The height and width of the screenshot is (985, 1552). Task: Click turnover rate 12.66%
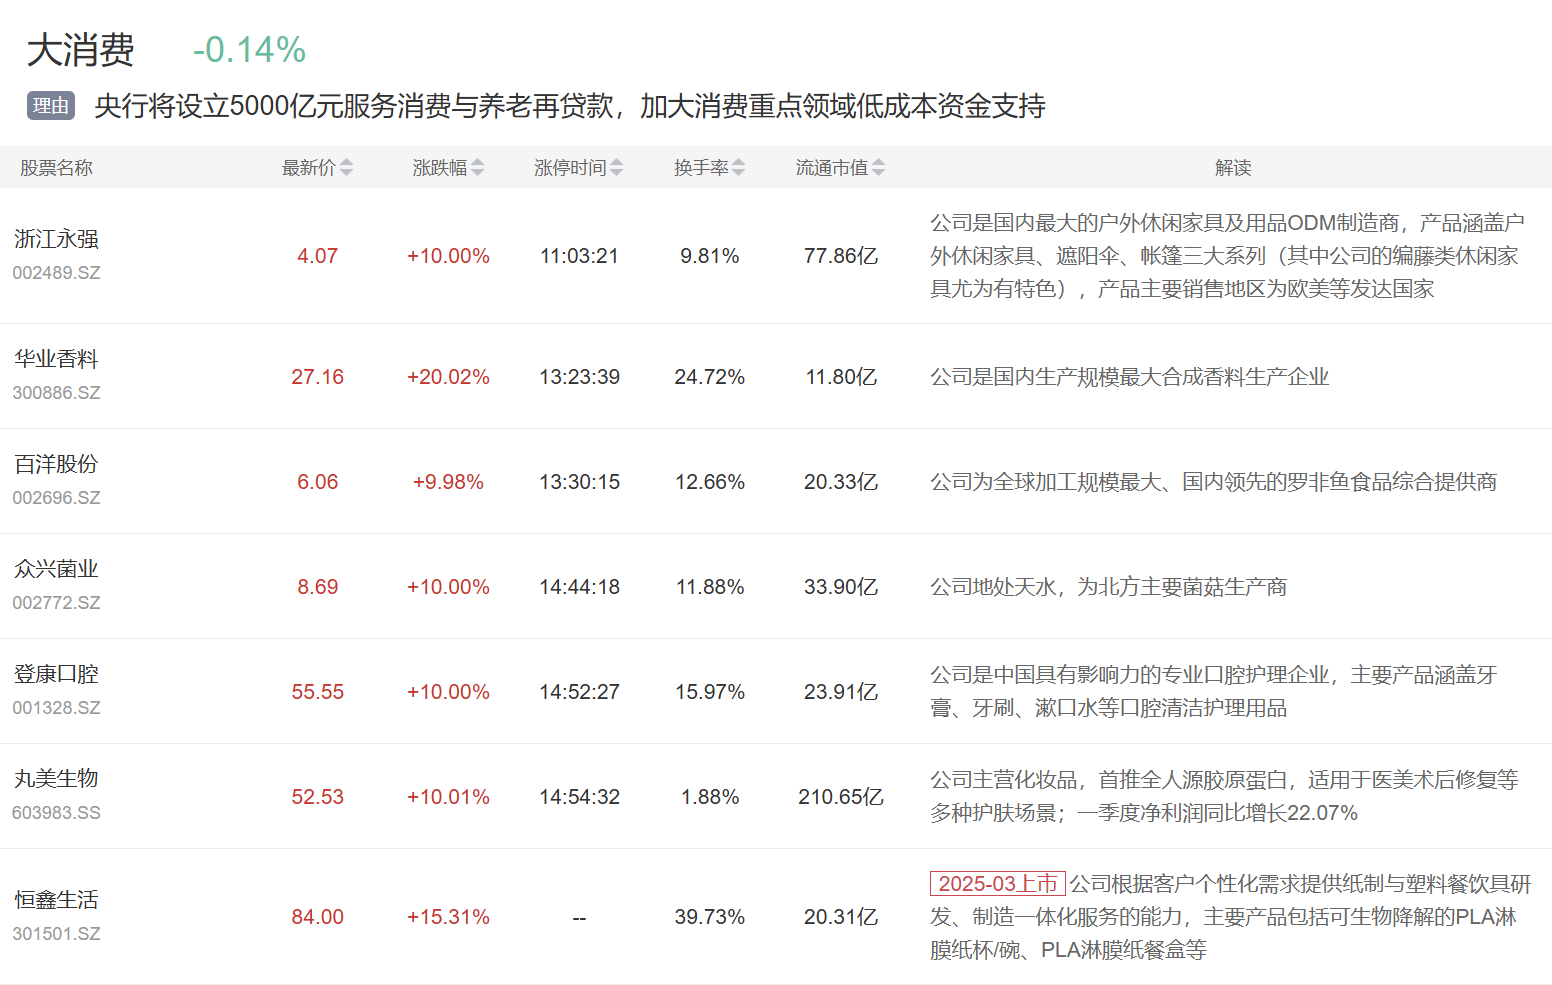point(709,482)
